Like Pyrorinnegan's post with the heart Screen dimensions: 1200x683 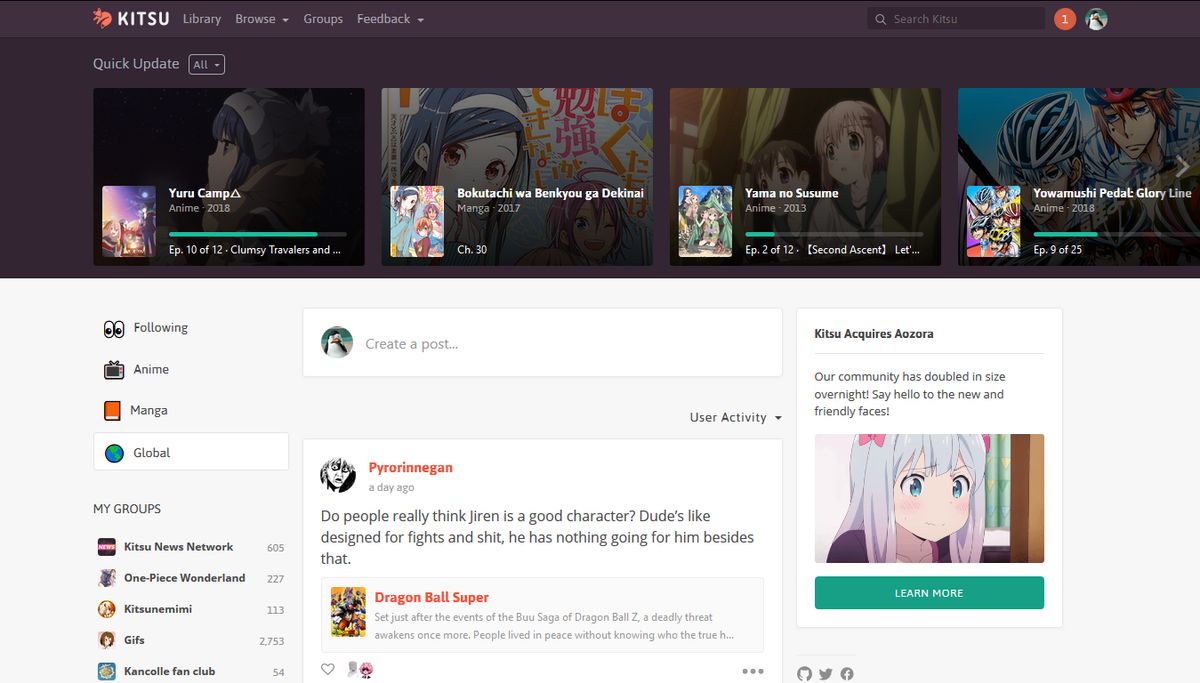(327, 669)
